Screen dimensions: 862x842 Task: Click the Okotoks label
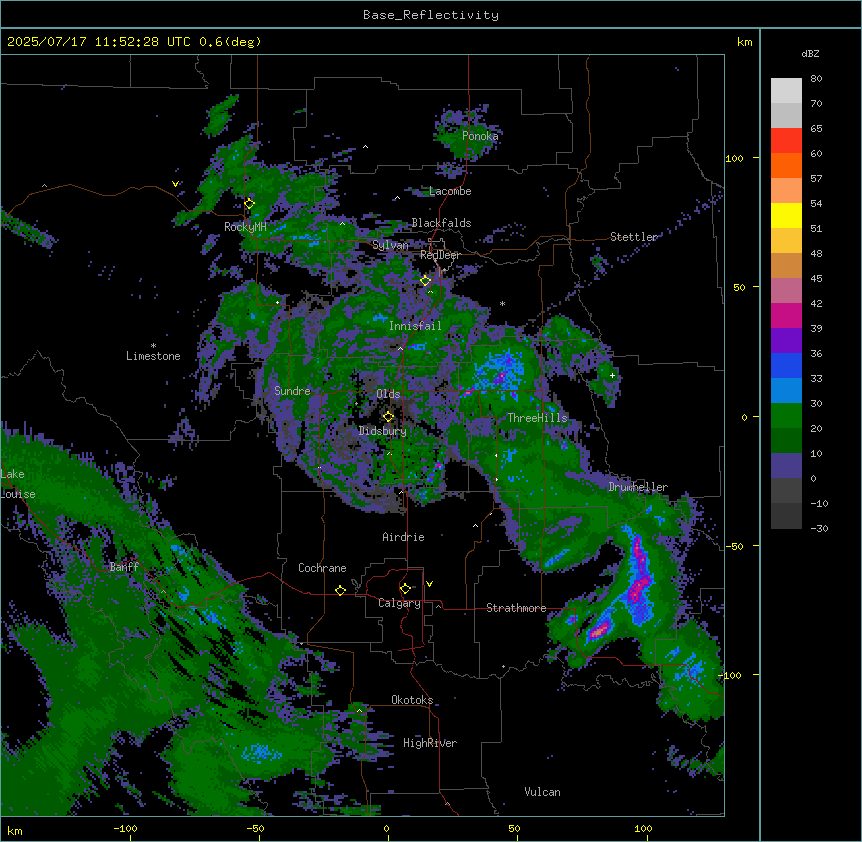pyautogui.click(x=412, y=700)
